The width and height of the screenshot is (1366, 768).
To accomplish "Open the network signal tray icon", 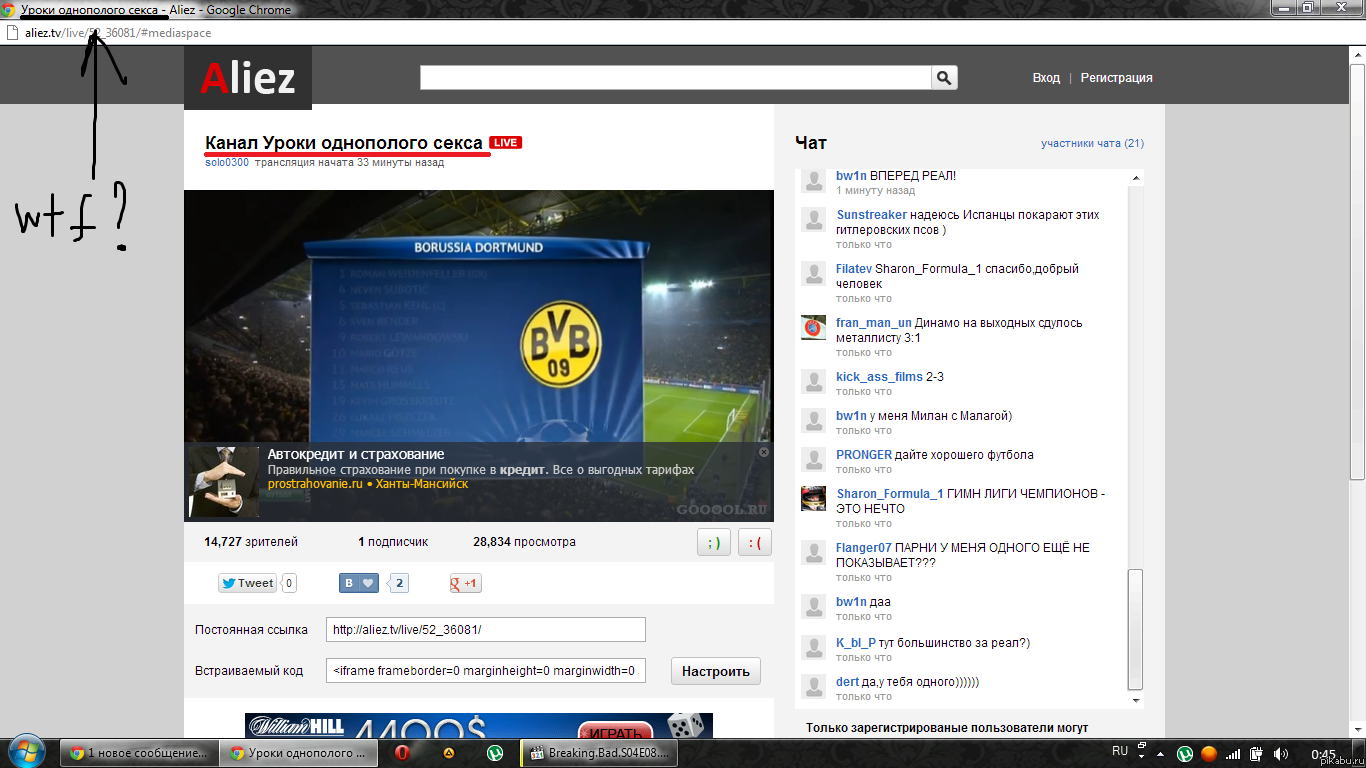I will point(1233,753).
